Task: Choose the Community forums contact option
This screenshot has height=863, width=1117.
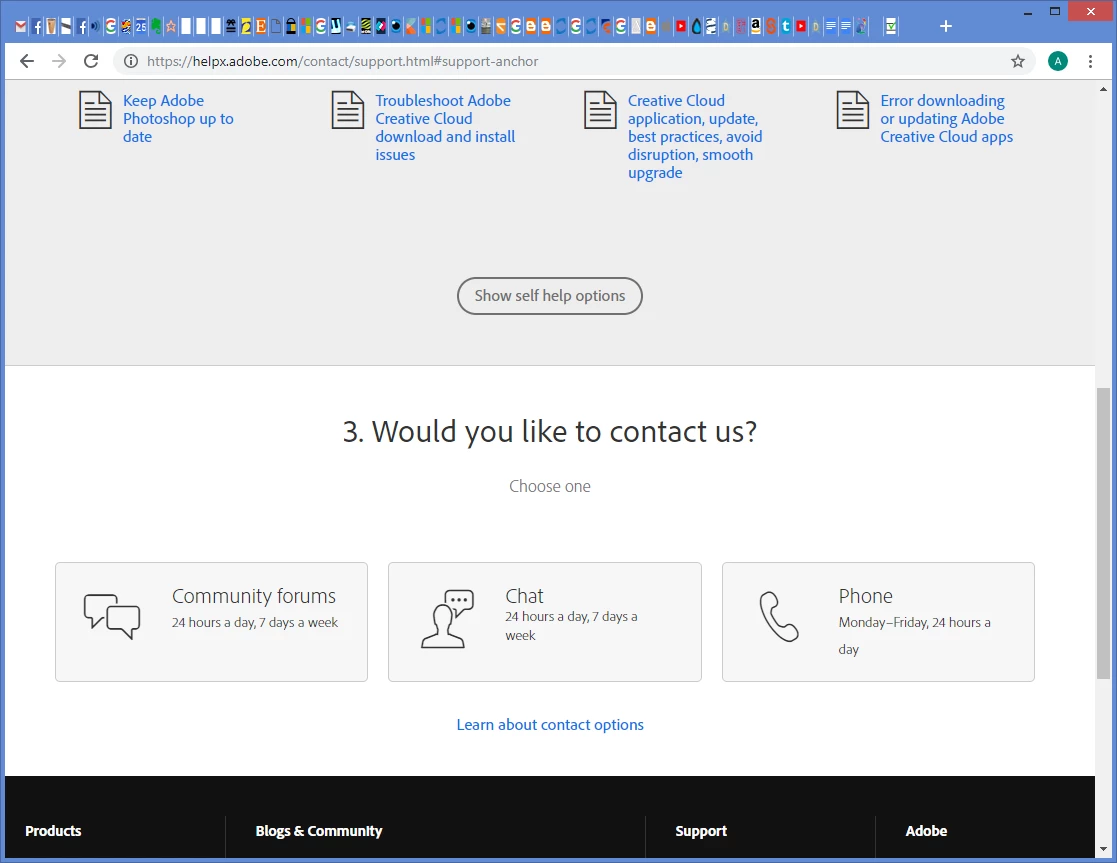Action: [212, 621]
